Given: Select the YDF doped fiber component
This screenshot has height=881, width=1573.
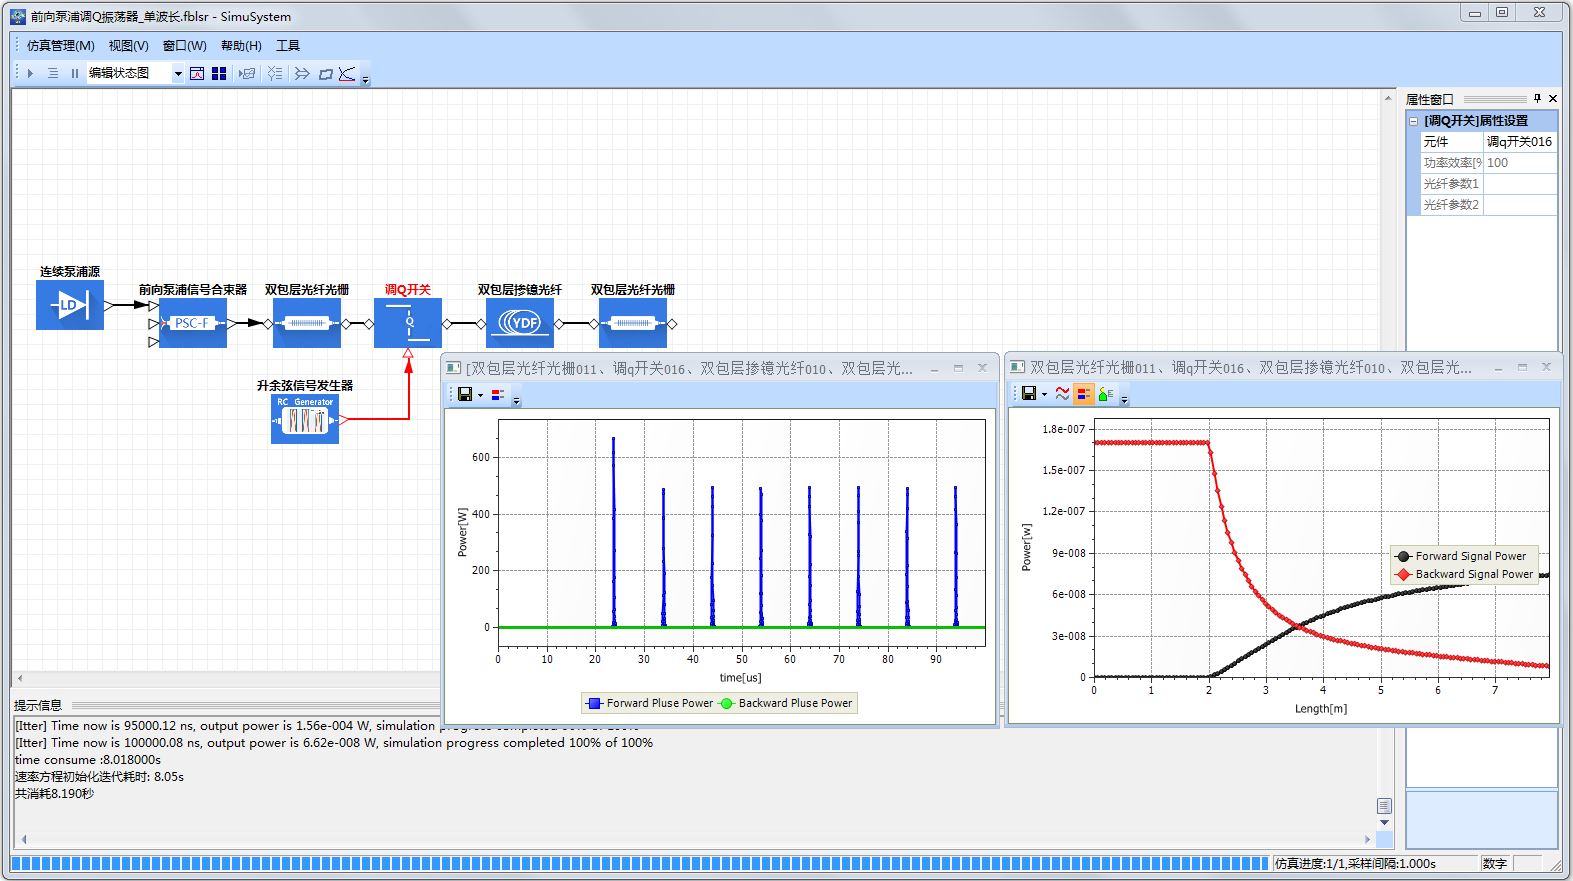Looking at the screenshot, I should 520,323.
